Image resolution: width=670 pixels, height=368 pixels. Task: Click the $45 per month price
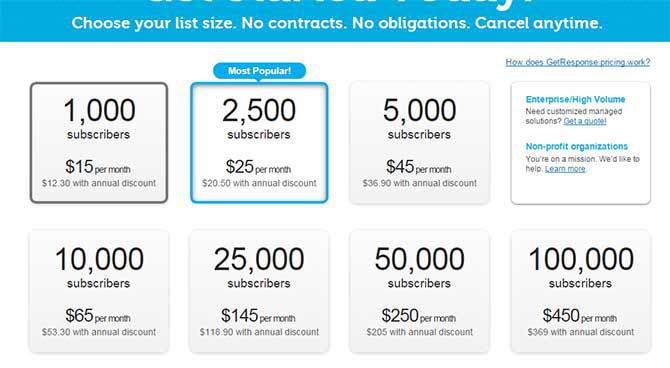pos(419,167)
